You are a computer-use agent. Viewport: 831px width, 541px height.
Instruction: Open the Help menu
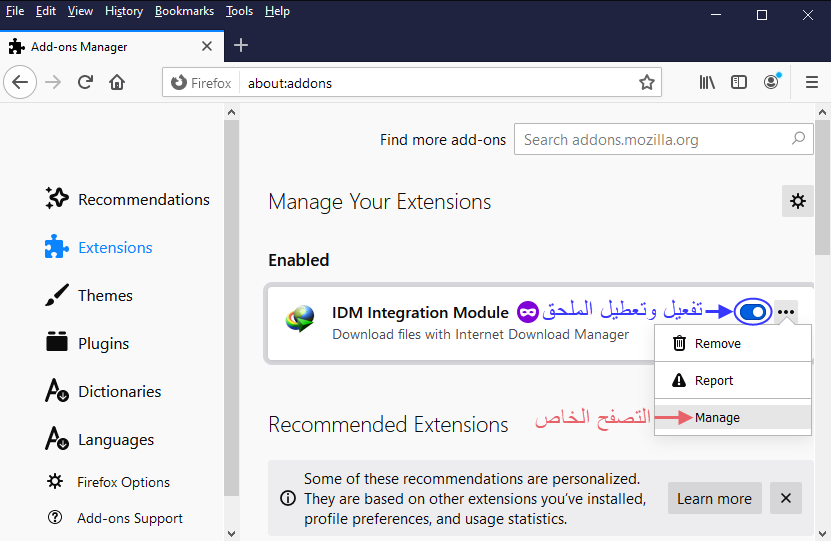click(277, 11)
